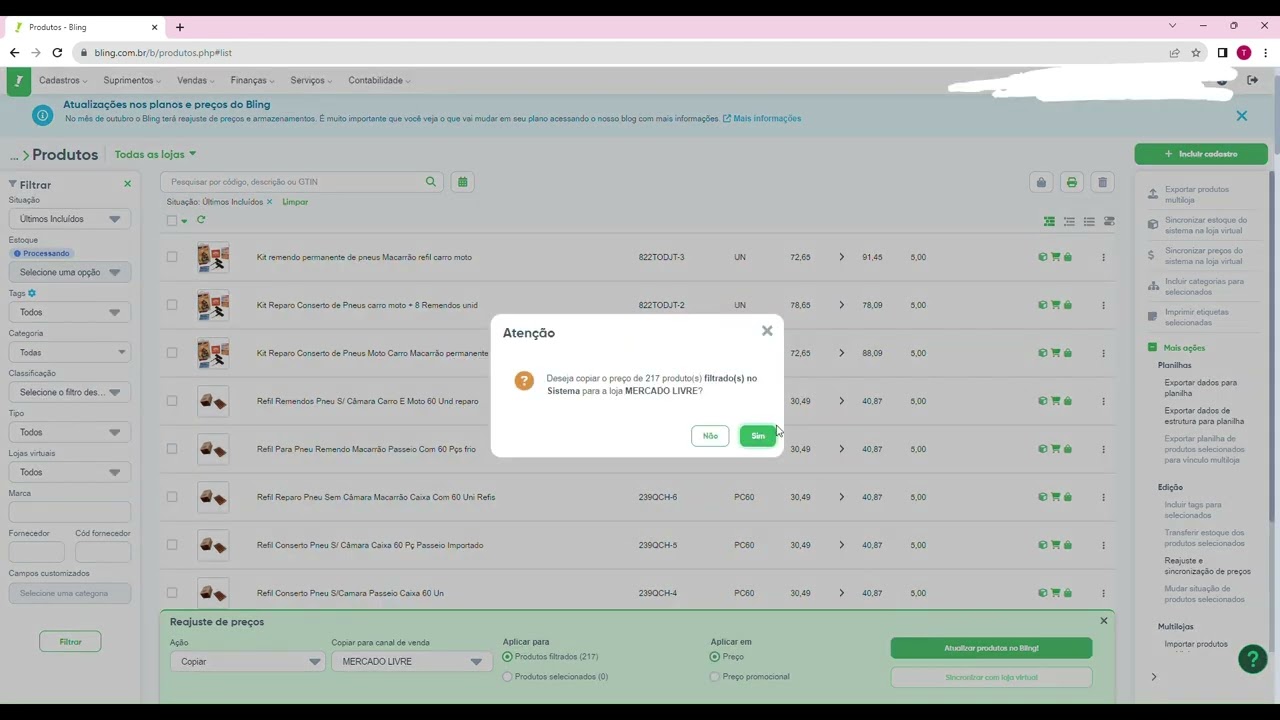Open the calendar date filter icon

pos(462,182)
